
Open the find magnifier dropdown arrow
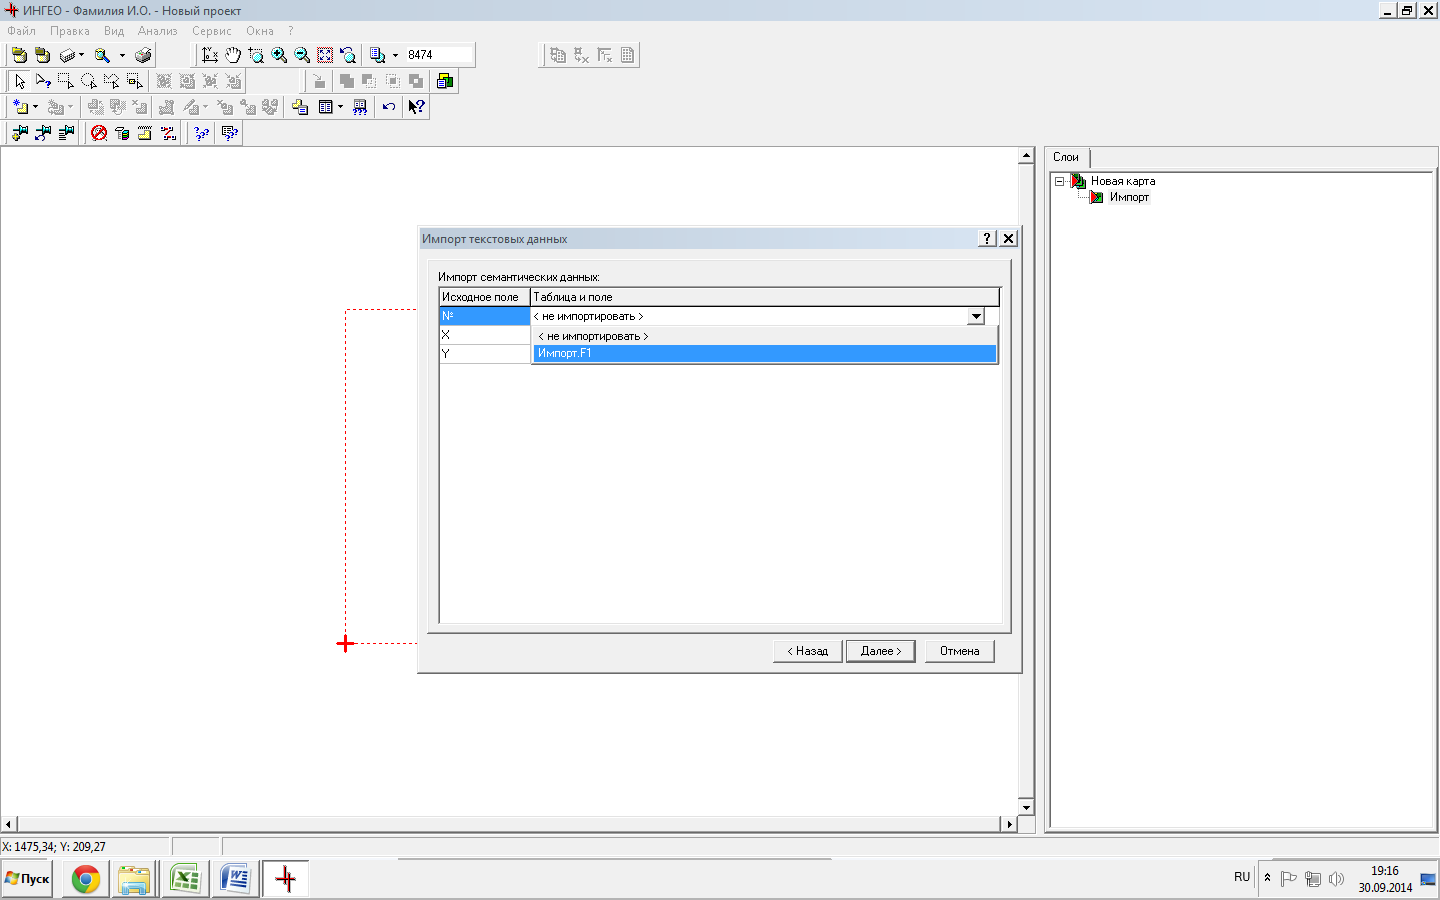(122, 55)
